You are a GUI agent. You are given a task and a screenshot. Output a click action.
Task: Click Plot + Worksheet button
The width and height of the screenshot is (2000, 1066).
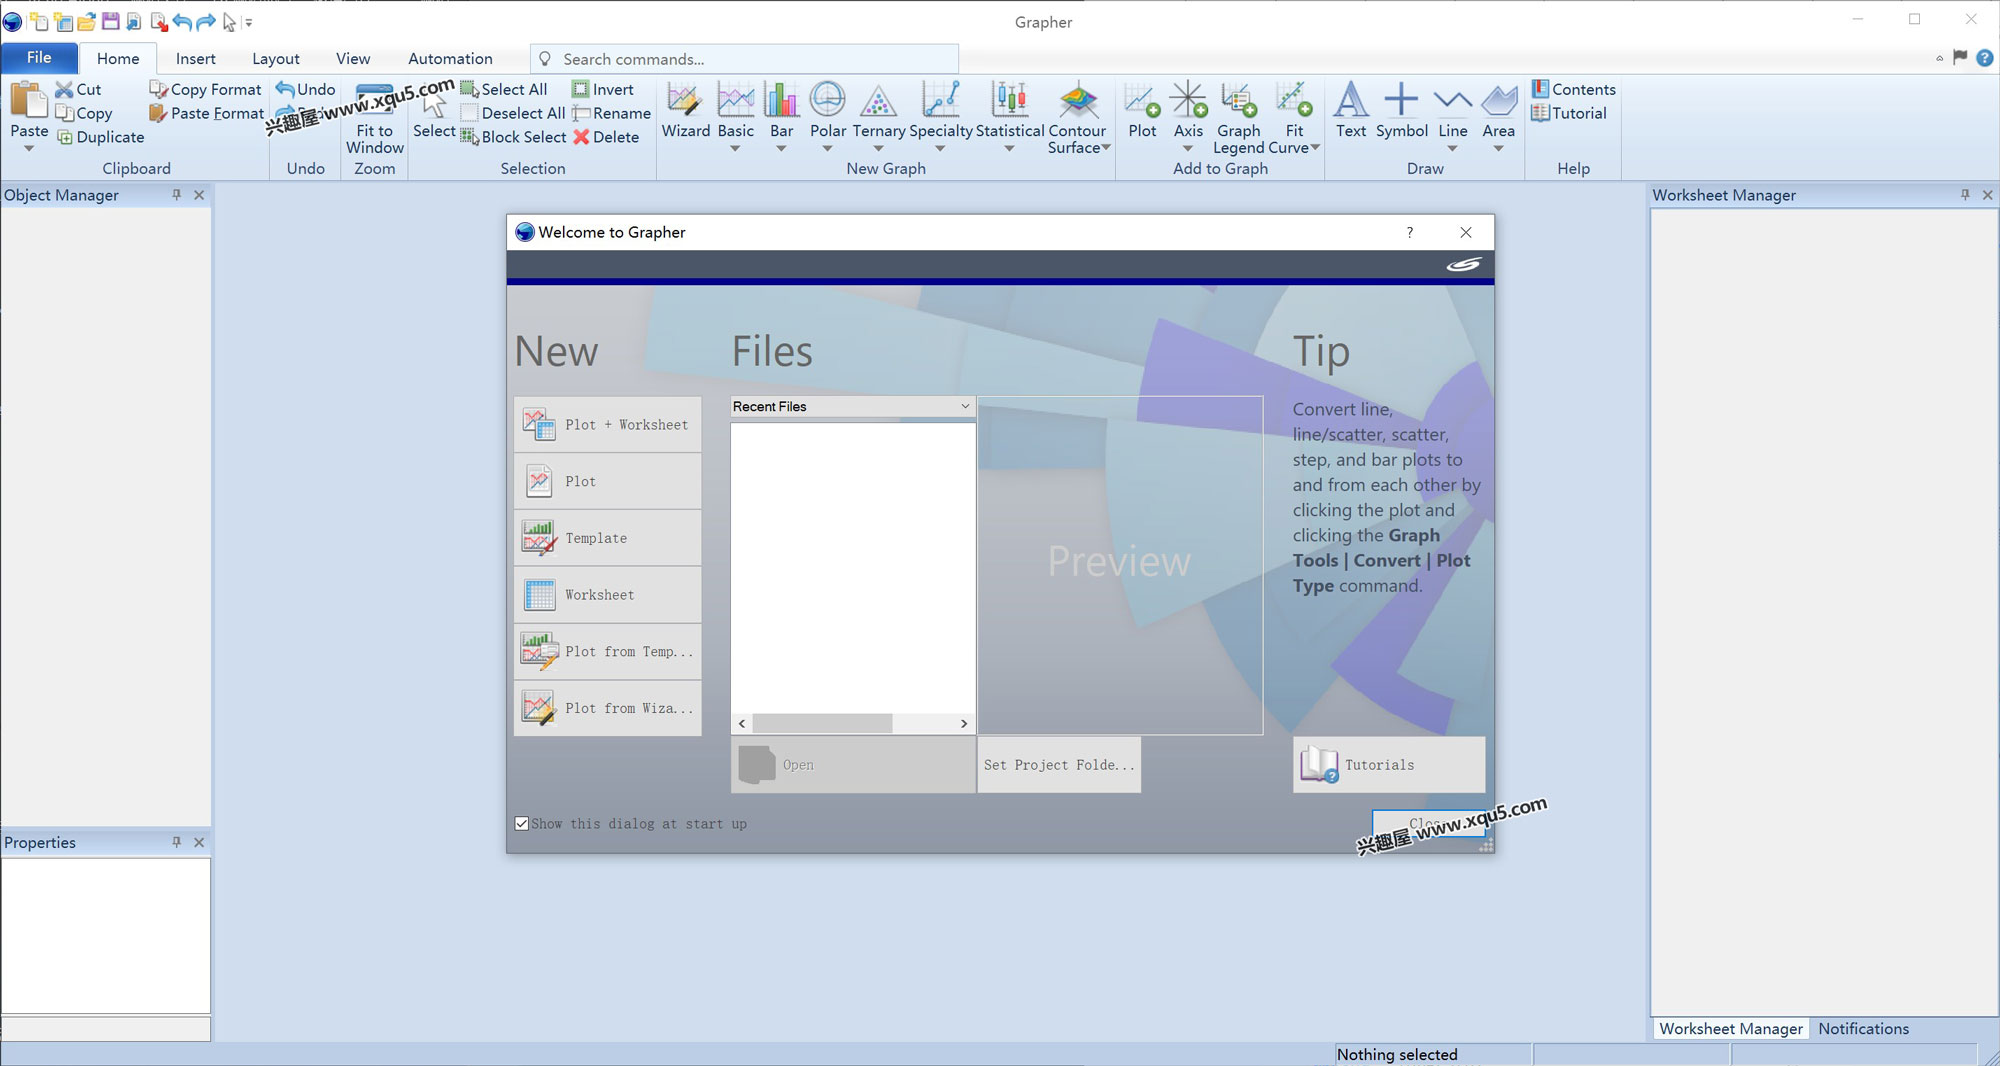(608, 425)
